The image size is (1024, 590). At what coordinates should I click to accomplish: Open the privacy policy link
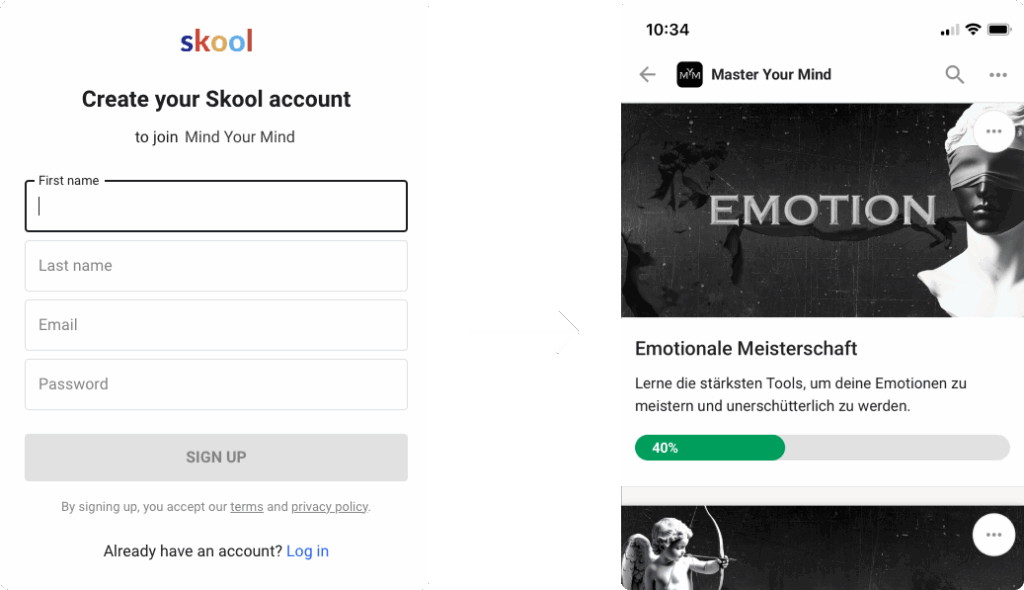[x=329, y=507]
